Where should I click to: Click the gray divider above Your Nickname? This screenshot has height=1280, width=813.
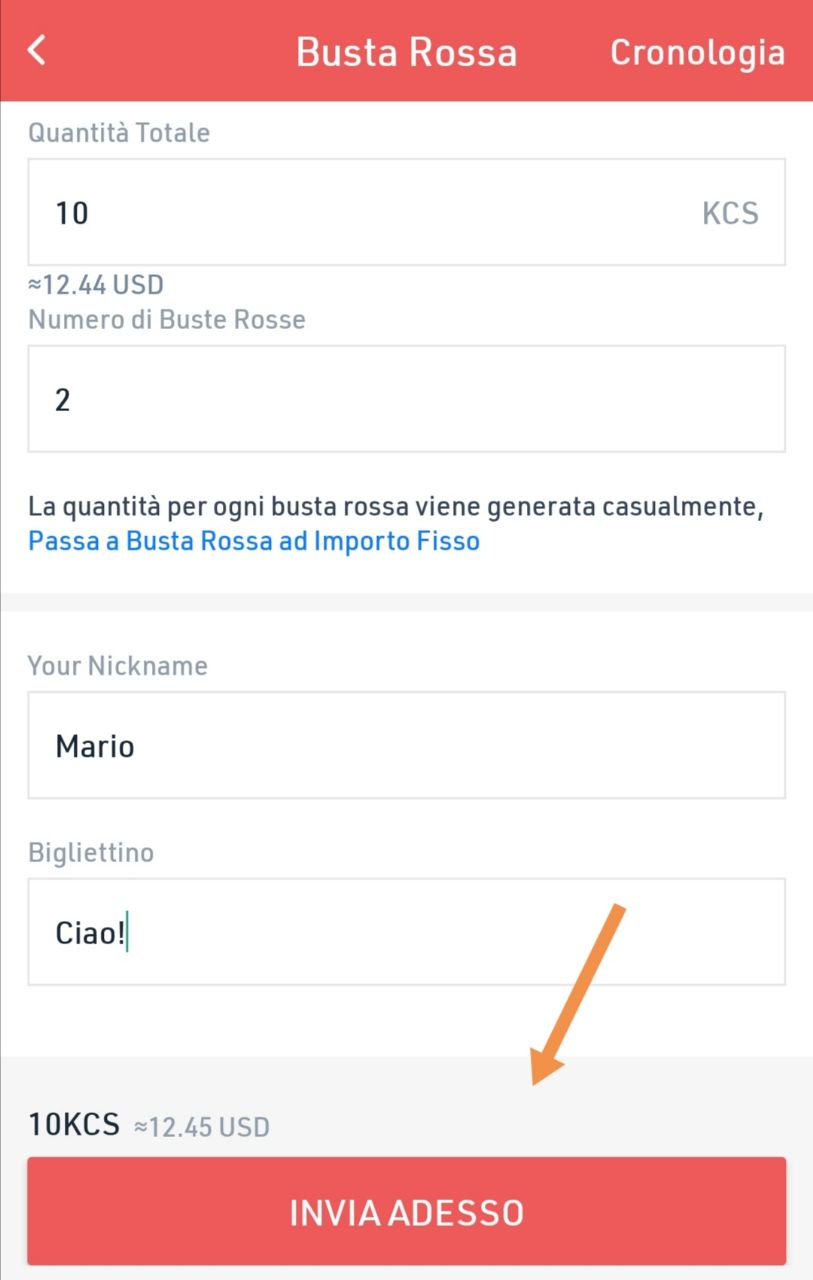406,602
